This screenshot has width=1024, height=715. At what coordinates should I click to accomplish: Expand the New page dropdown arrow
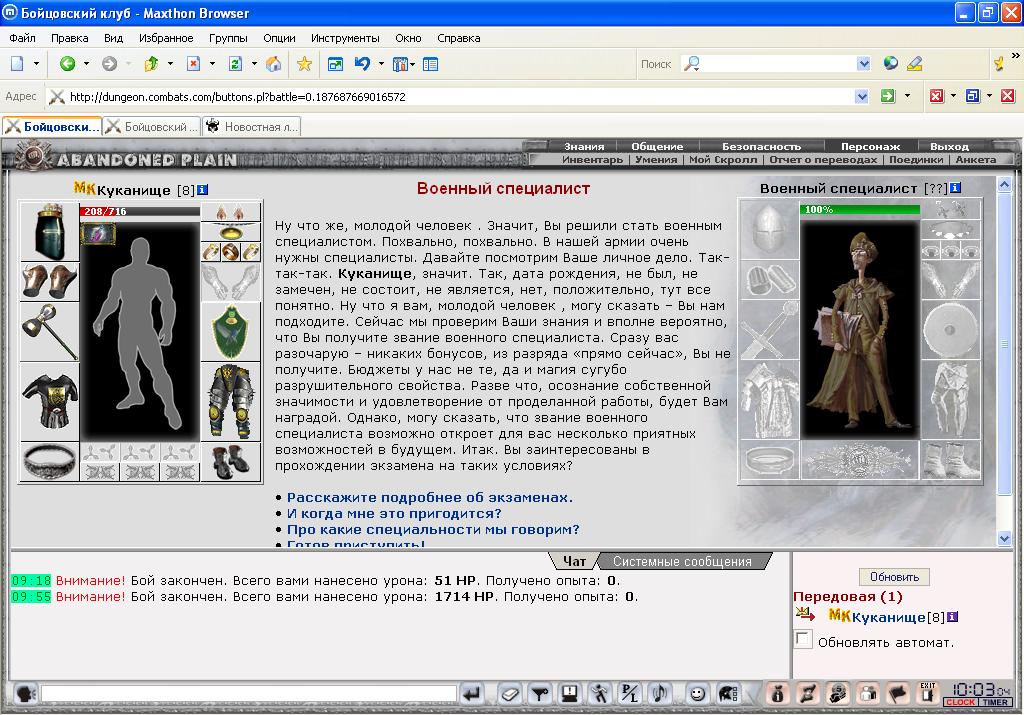pos(36,63)
